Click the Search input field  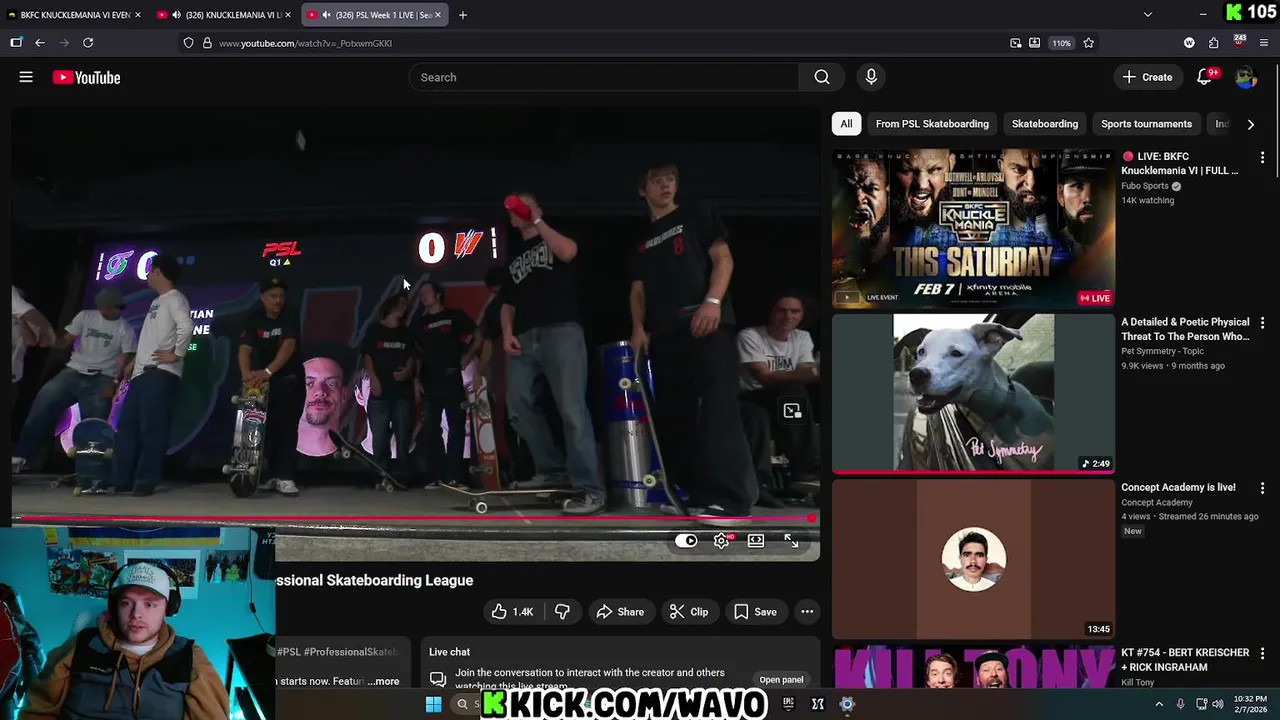(603, 77)
